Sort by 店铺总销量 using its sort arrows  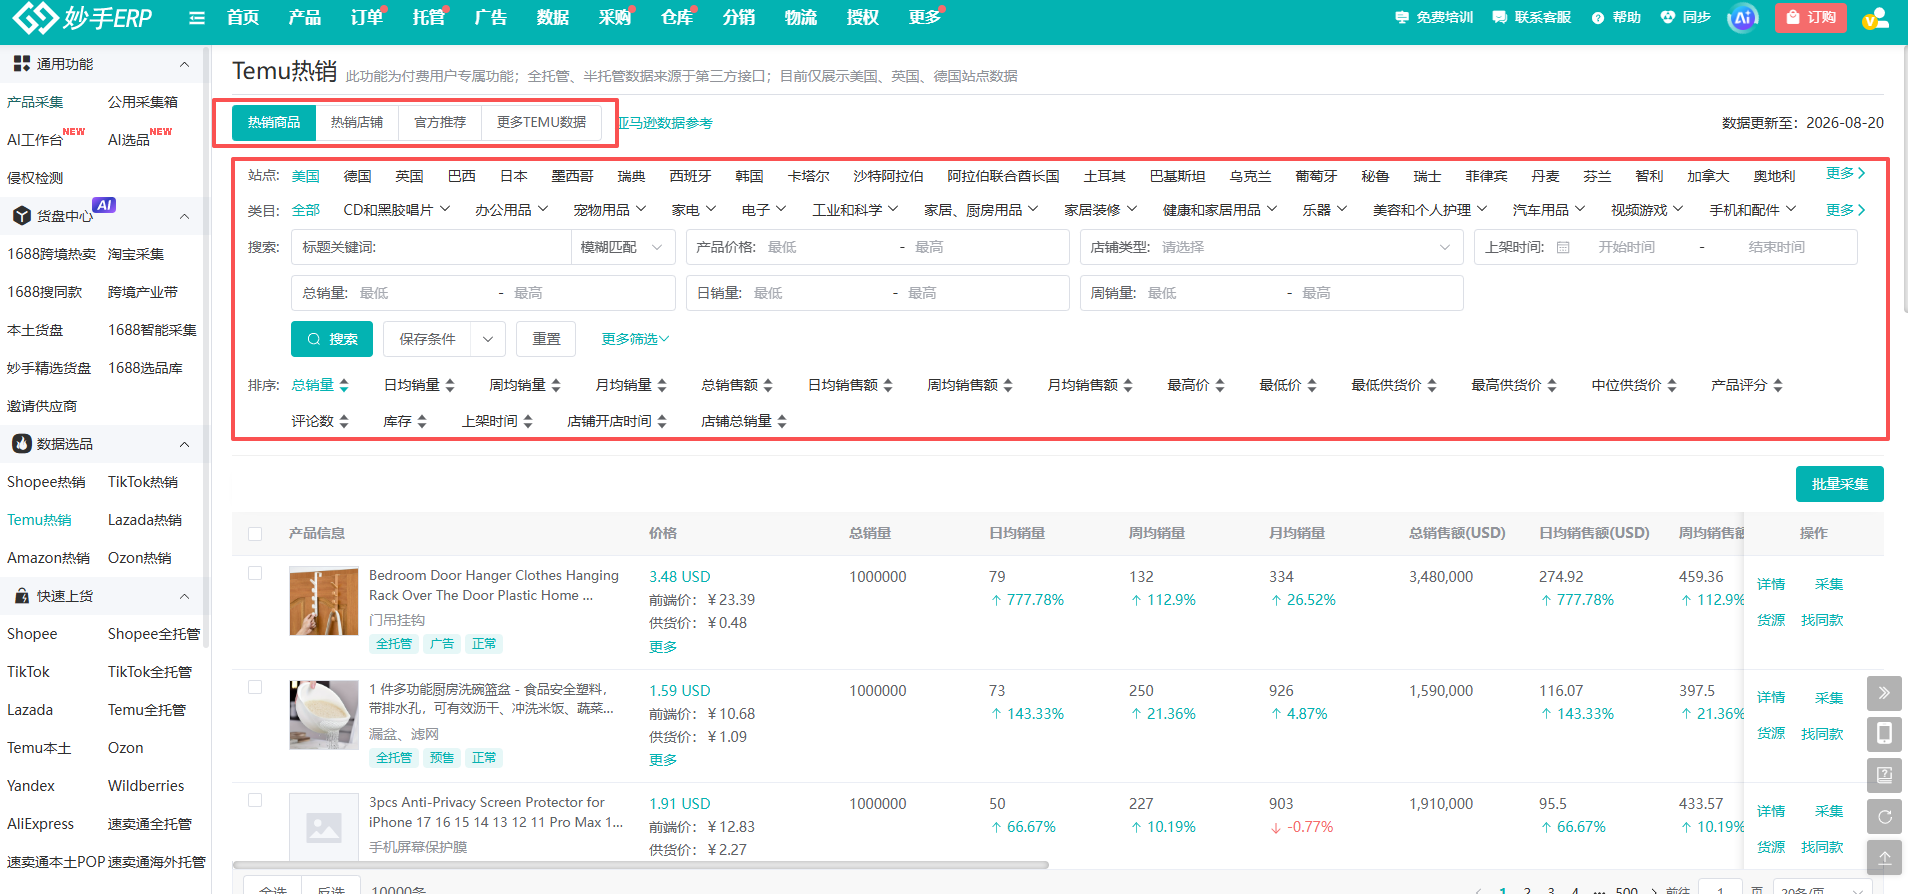(x=782, y=421)
